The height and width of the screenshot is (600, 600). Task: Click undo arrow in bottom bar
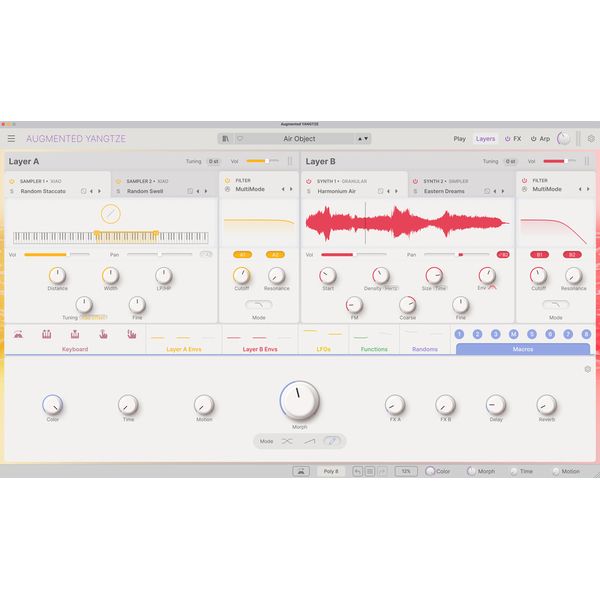(357, 471)
